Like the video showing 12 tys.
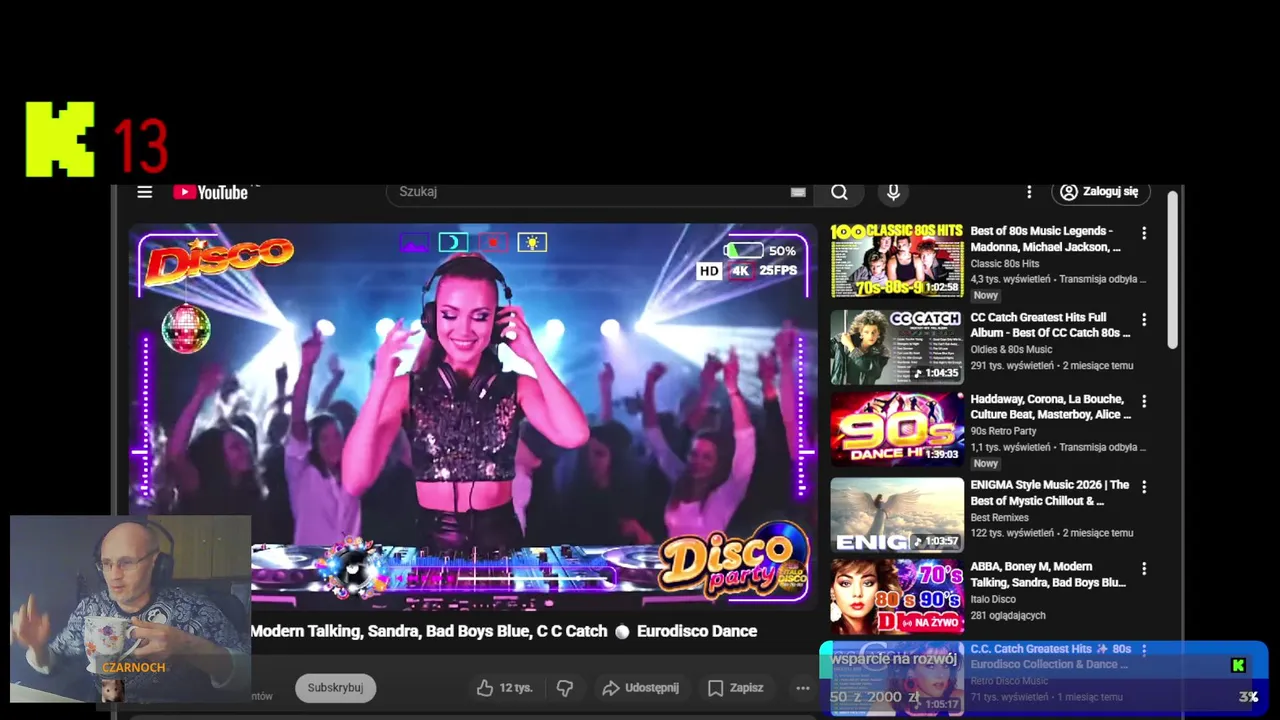 point(504,688)
